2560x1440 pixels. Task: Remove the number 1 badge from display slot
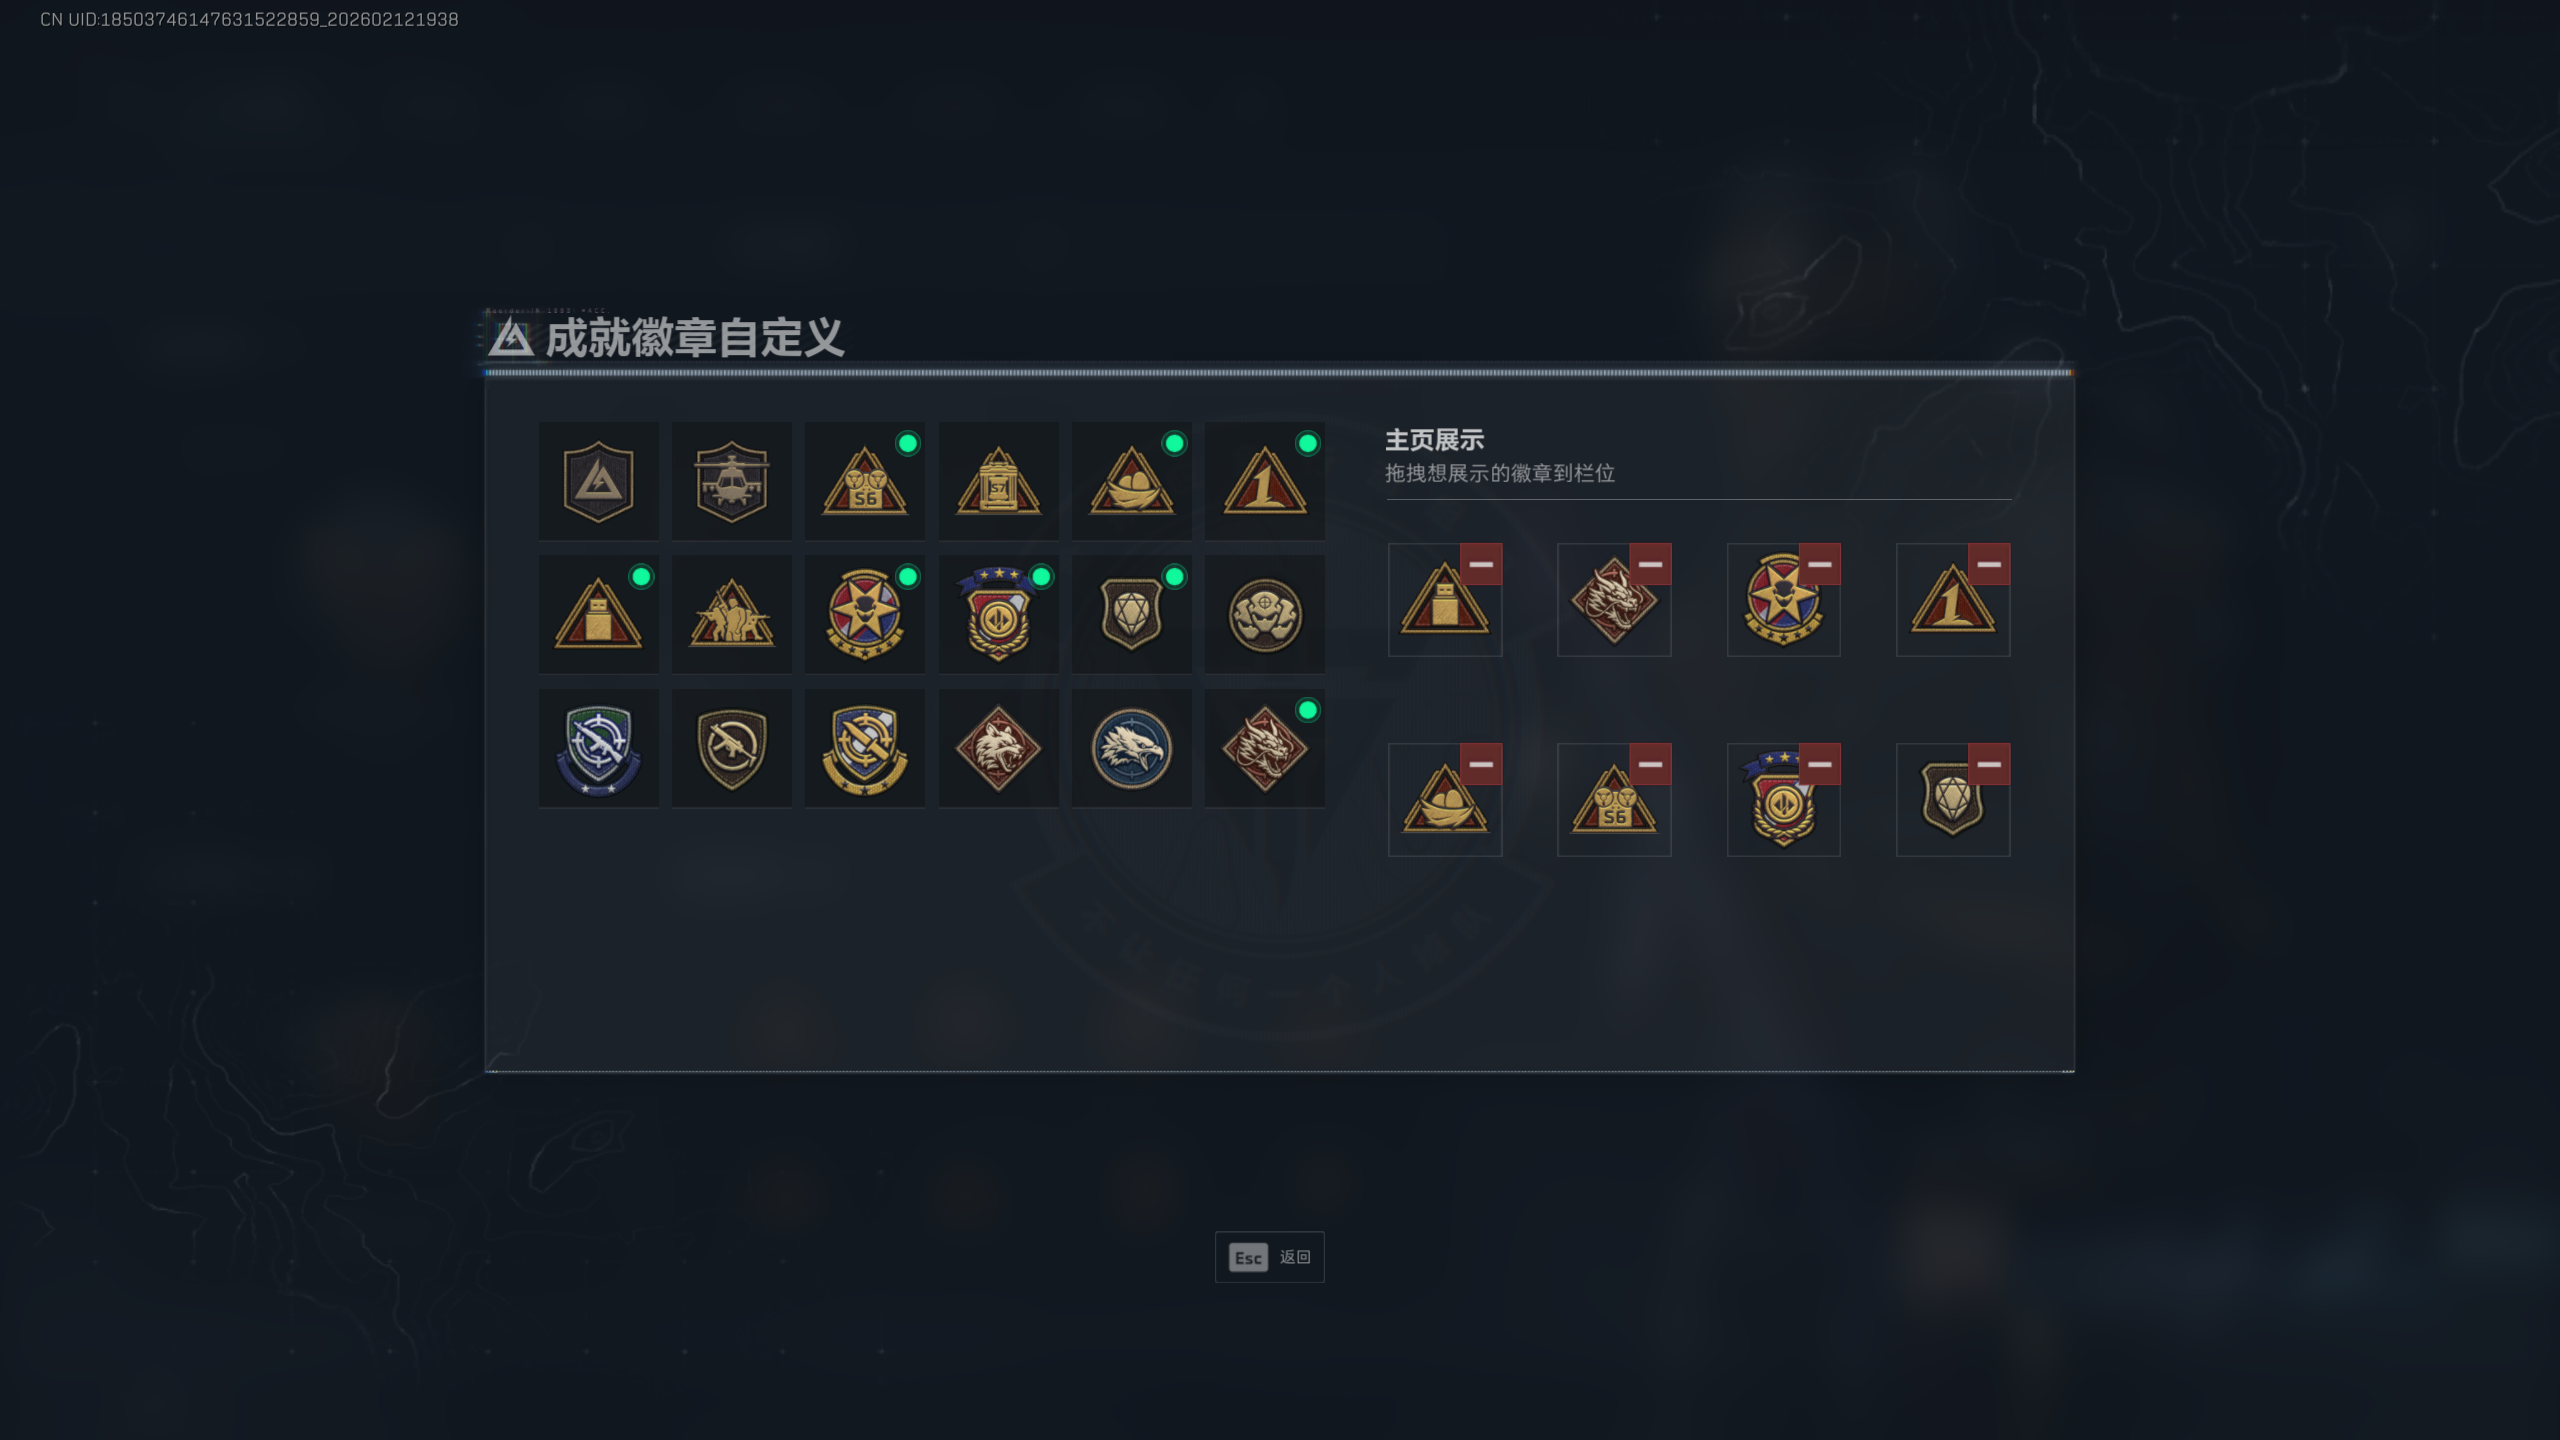pos(1989,564)
